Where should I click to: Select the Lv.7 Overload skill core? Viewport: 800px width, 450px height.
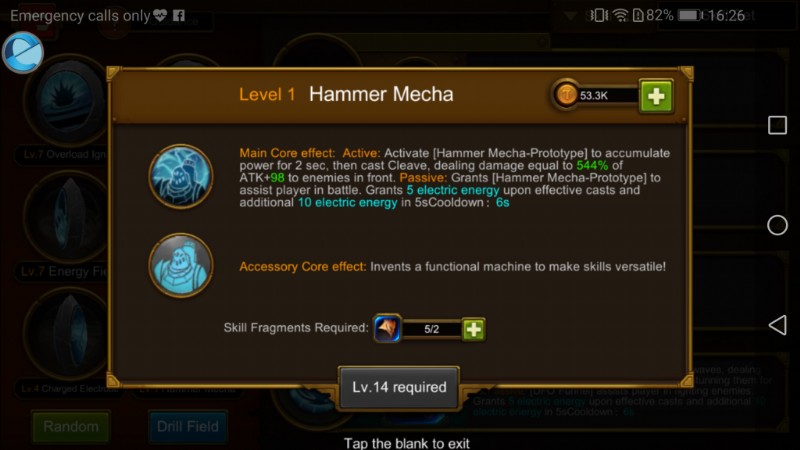pos(64,99)
